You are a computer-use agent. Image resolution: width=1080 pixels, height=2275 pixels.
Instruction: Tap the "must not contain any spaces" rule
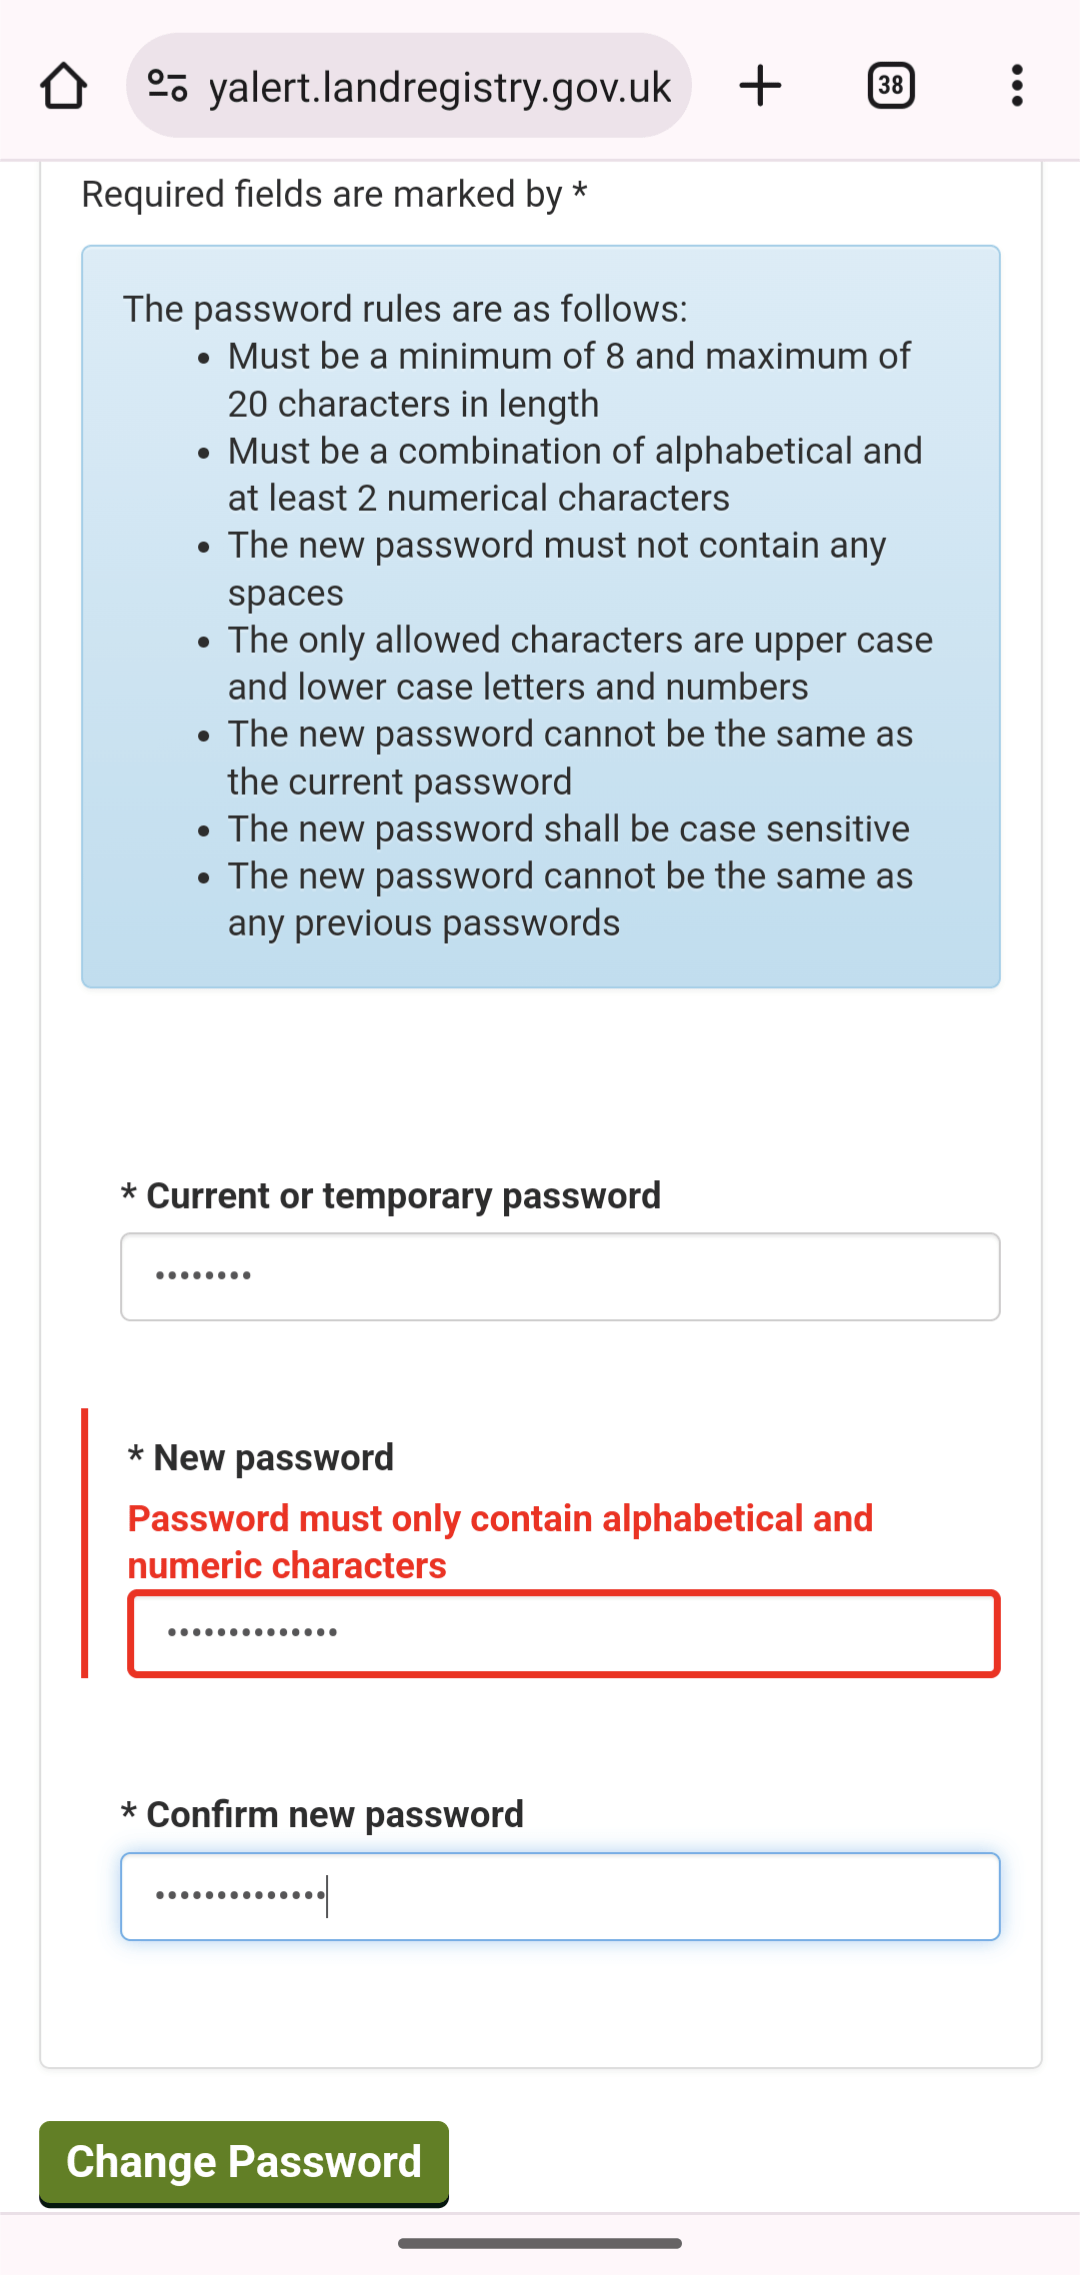pos(556,568)
